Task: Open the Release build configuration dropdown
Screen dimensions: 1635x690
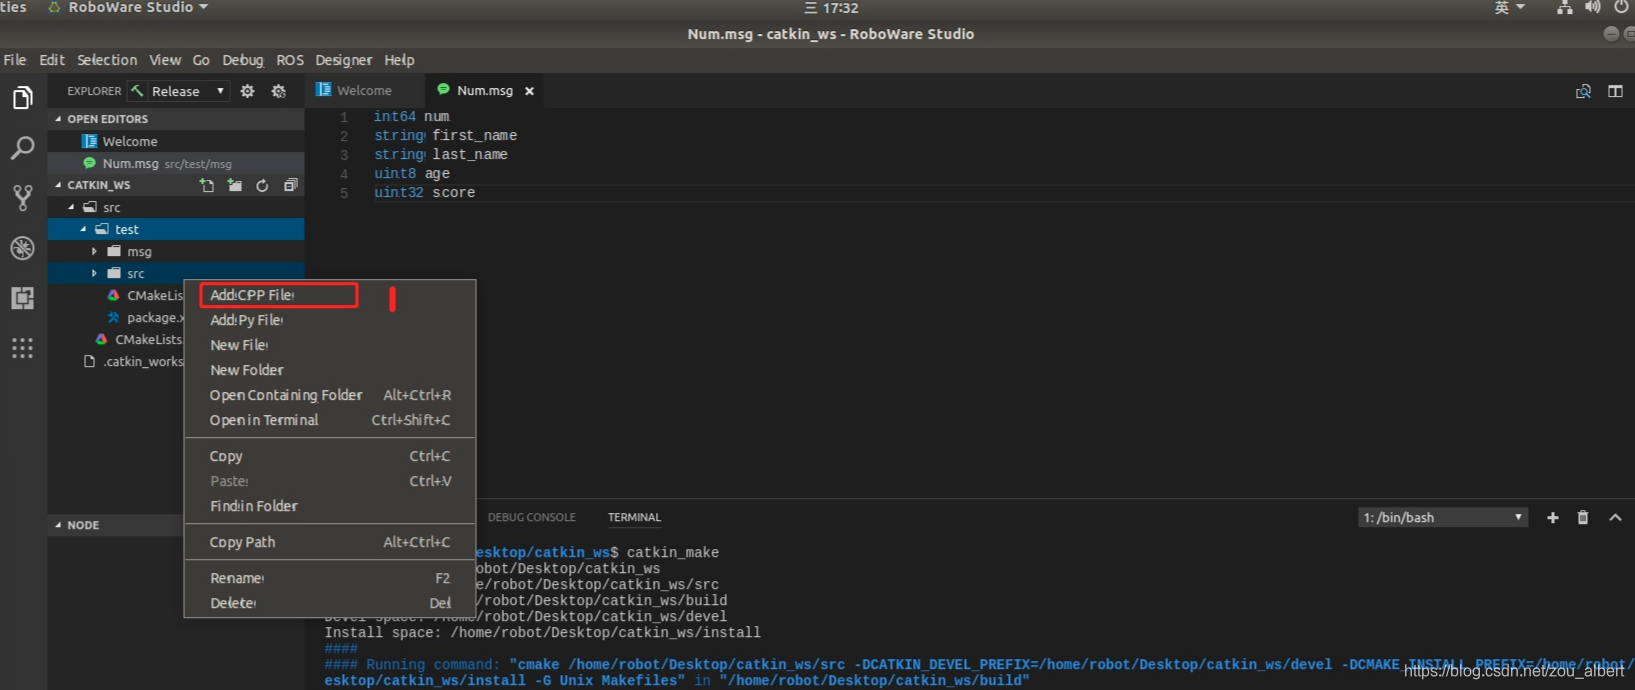Action: pos(188,91)
